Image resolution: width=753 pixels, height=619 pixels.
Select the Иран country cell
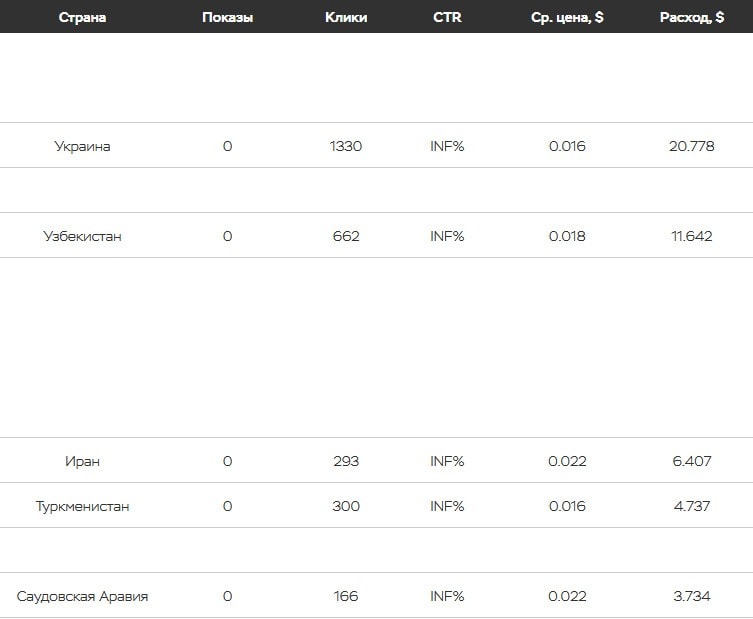coord(82,461)
